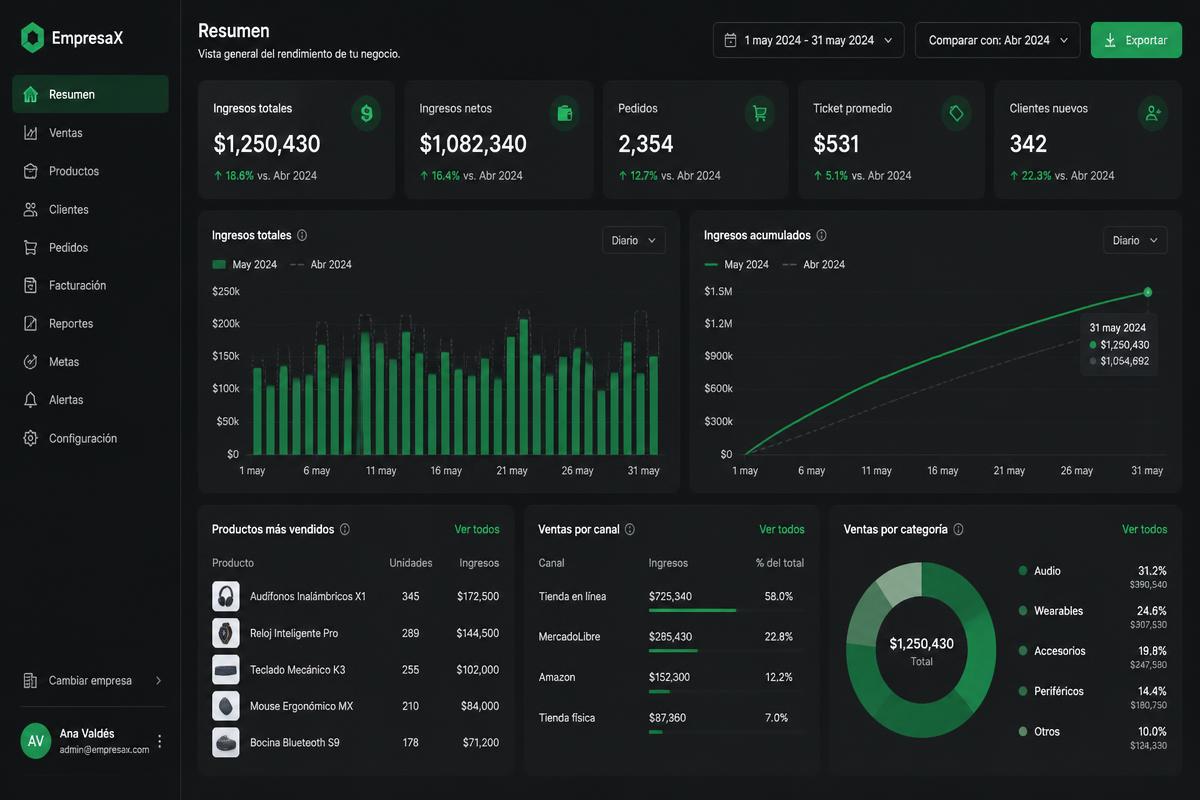Click MercadoLibre progress bar
The height and width of the screenshot is (800, 1200).
point(725,651)
